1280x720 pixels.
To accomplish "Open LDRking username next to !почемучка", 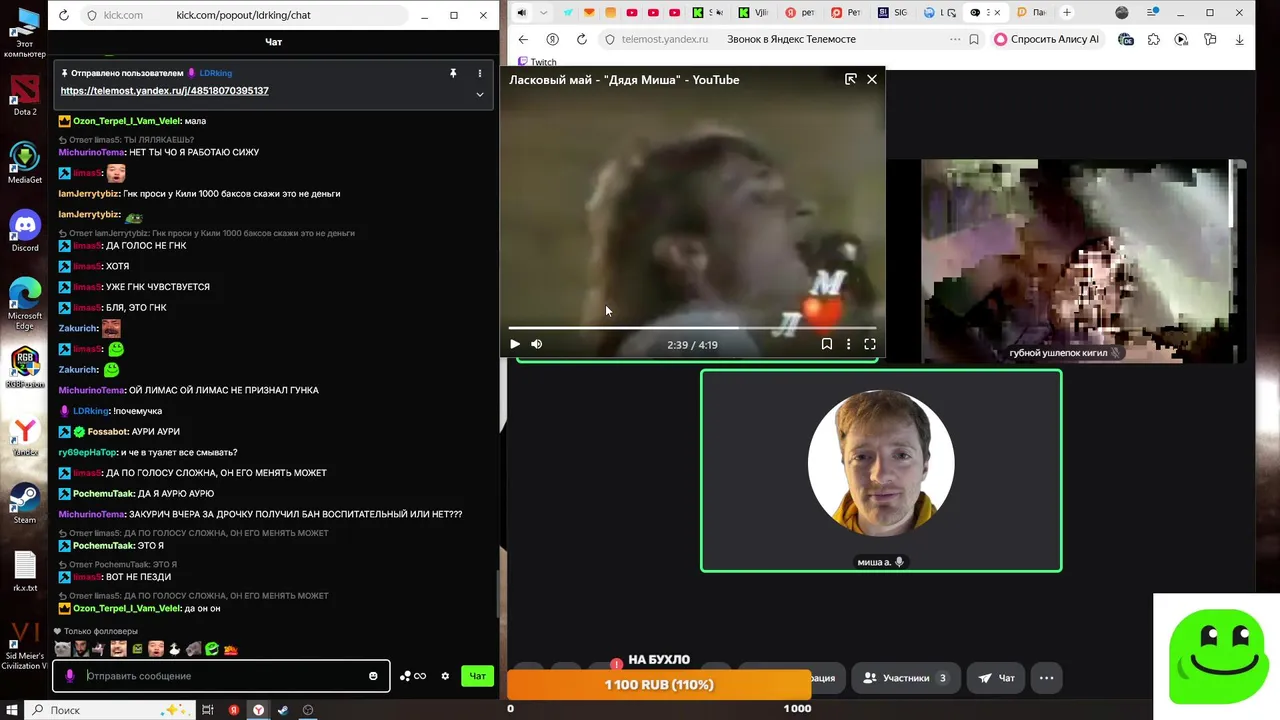I will point(91,411).
